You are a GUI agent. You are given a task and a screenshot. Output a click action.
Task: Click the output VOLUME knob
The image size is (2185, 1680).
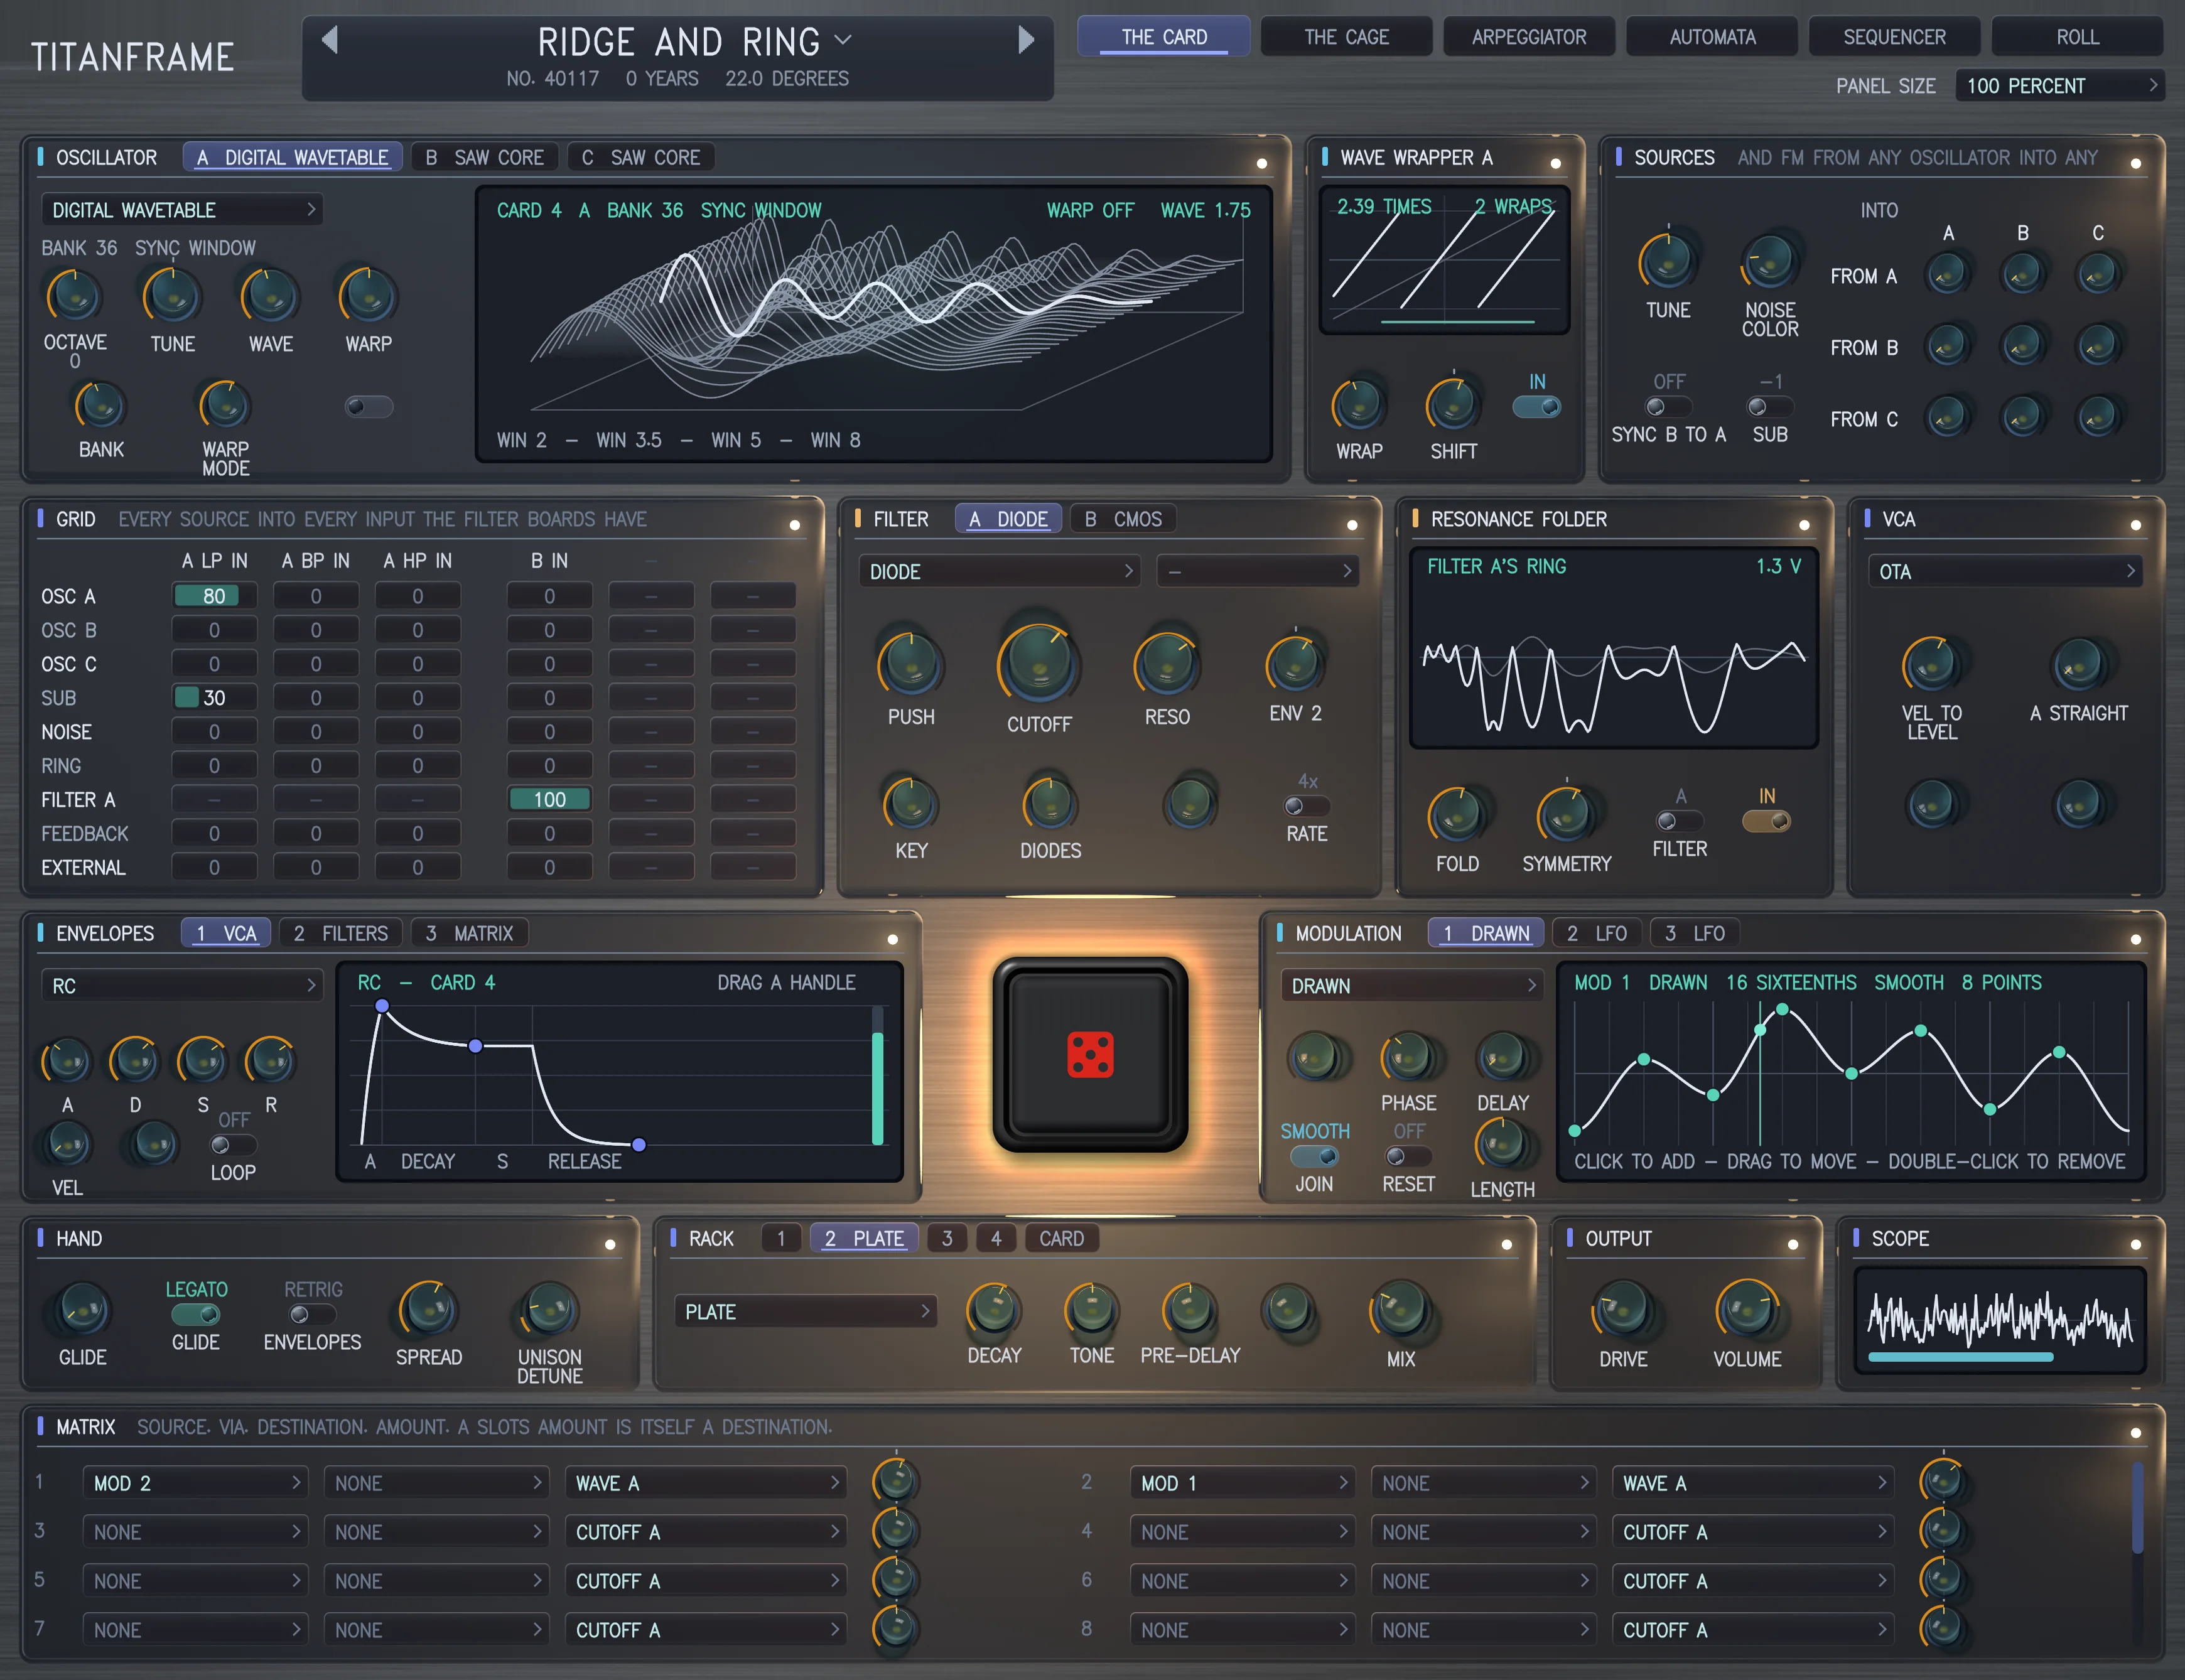click(1747, 1310)
